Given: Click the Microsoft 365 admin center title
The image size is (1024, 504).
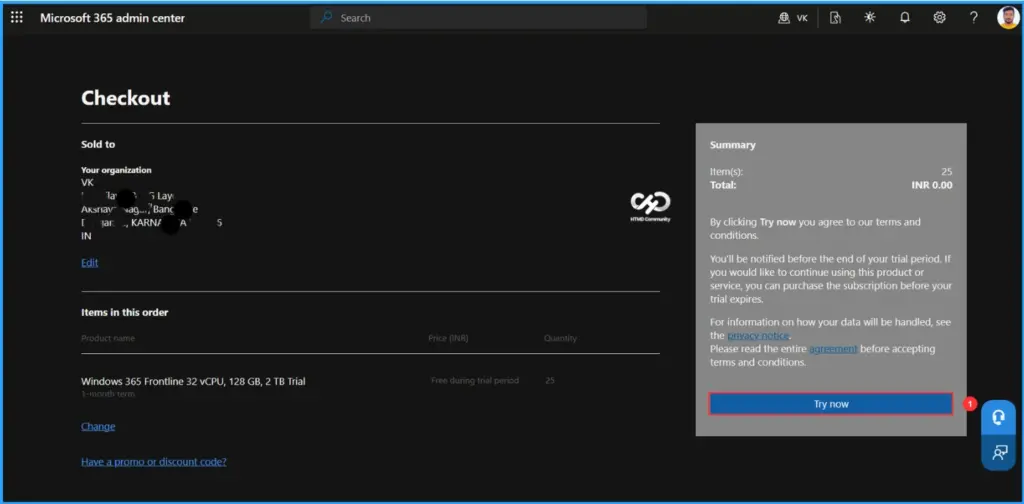Looking at the screenshot, I should coord(112,18).
